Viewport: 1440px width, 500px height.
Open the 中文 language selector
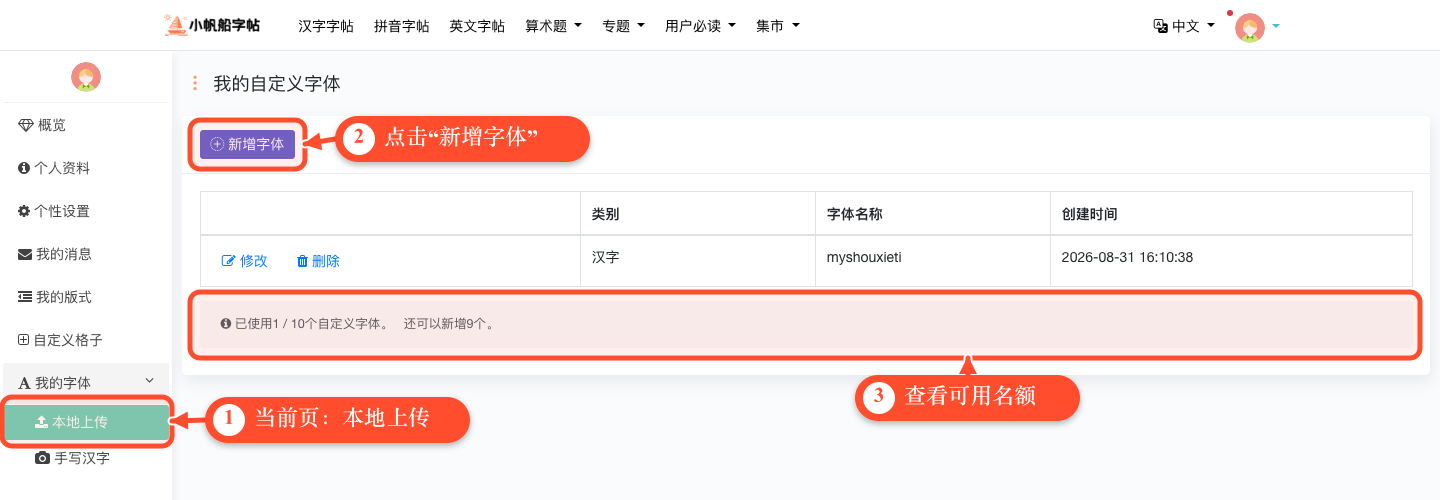pos(1184,26)
